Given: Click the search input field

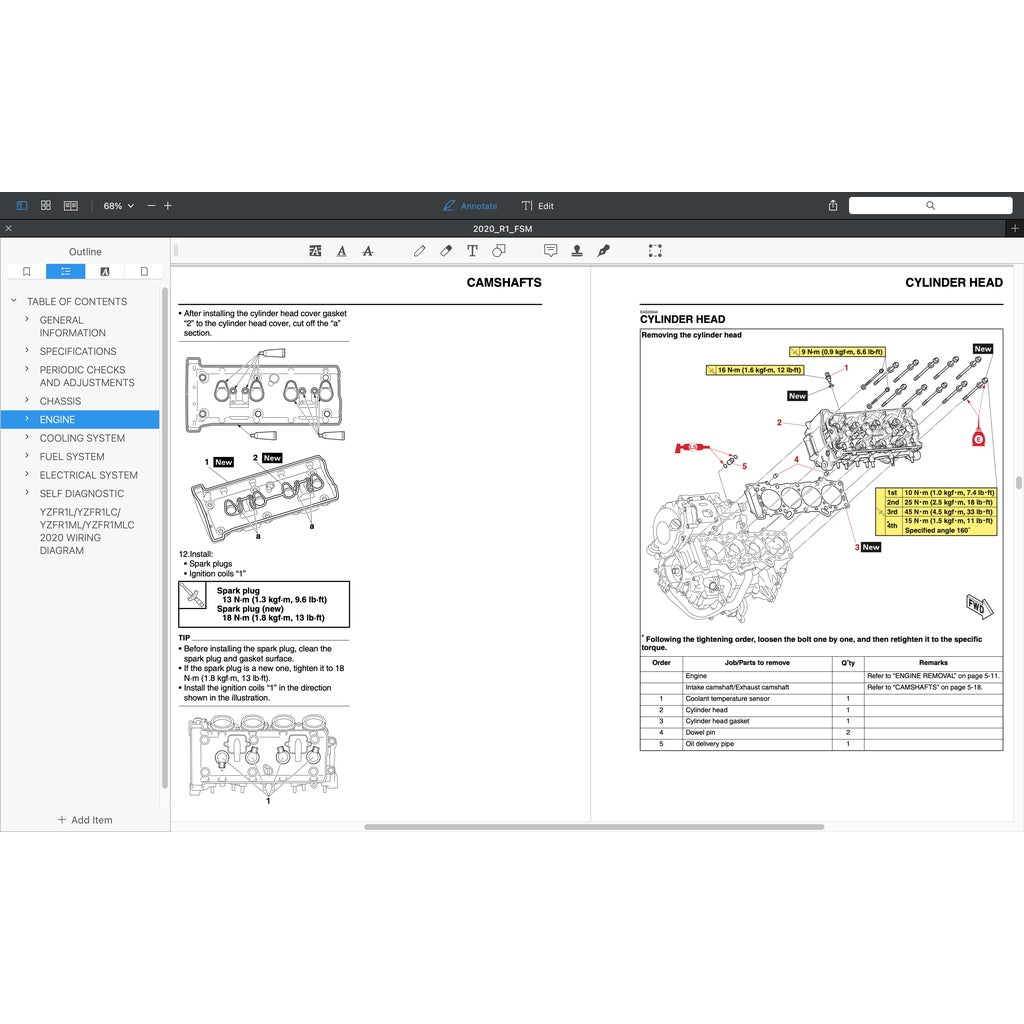Looking at the screenshot, I should [x=930, y=206].
